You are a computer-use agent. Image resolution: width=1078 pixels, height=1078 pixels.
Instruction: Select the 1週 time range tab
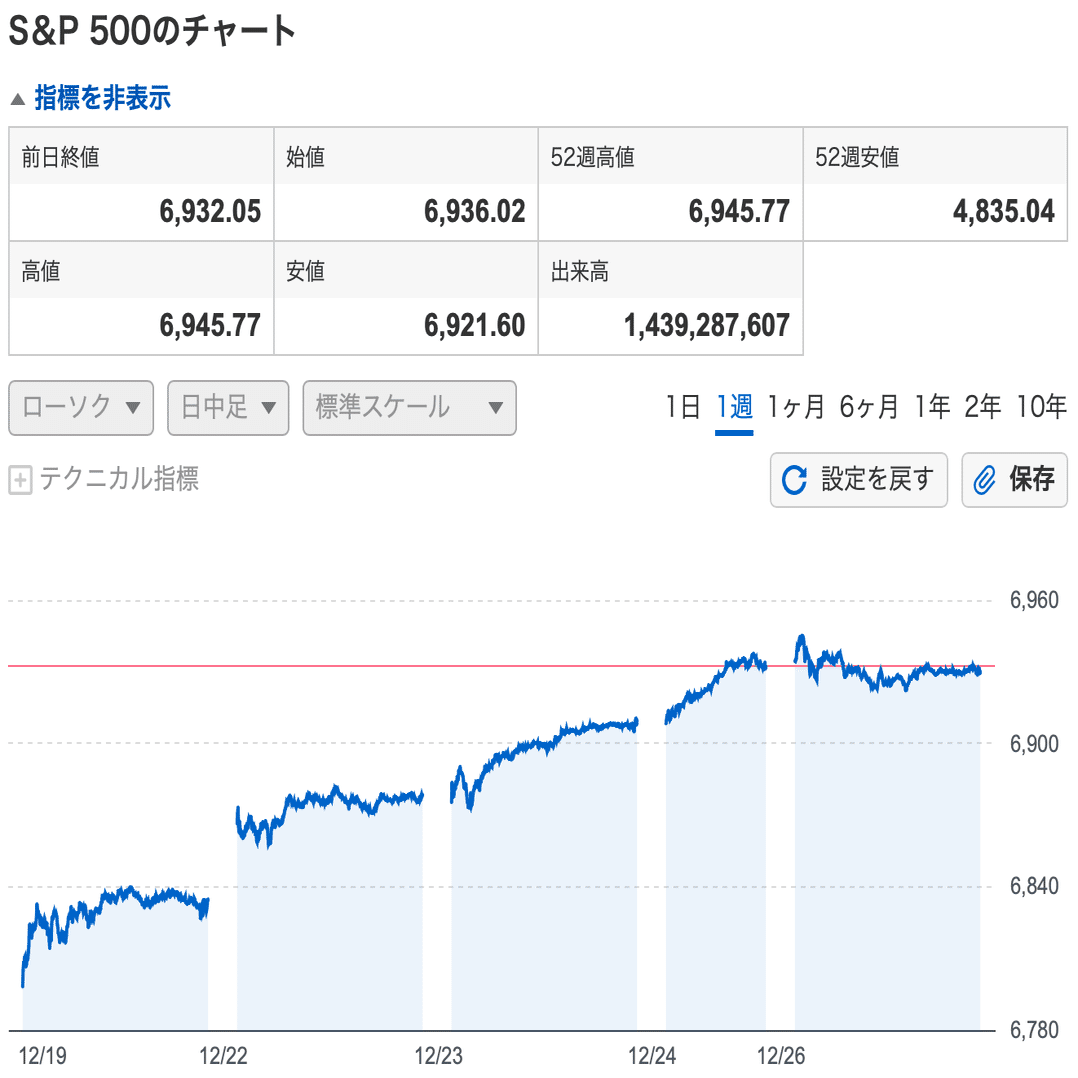[734, 407]
